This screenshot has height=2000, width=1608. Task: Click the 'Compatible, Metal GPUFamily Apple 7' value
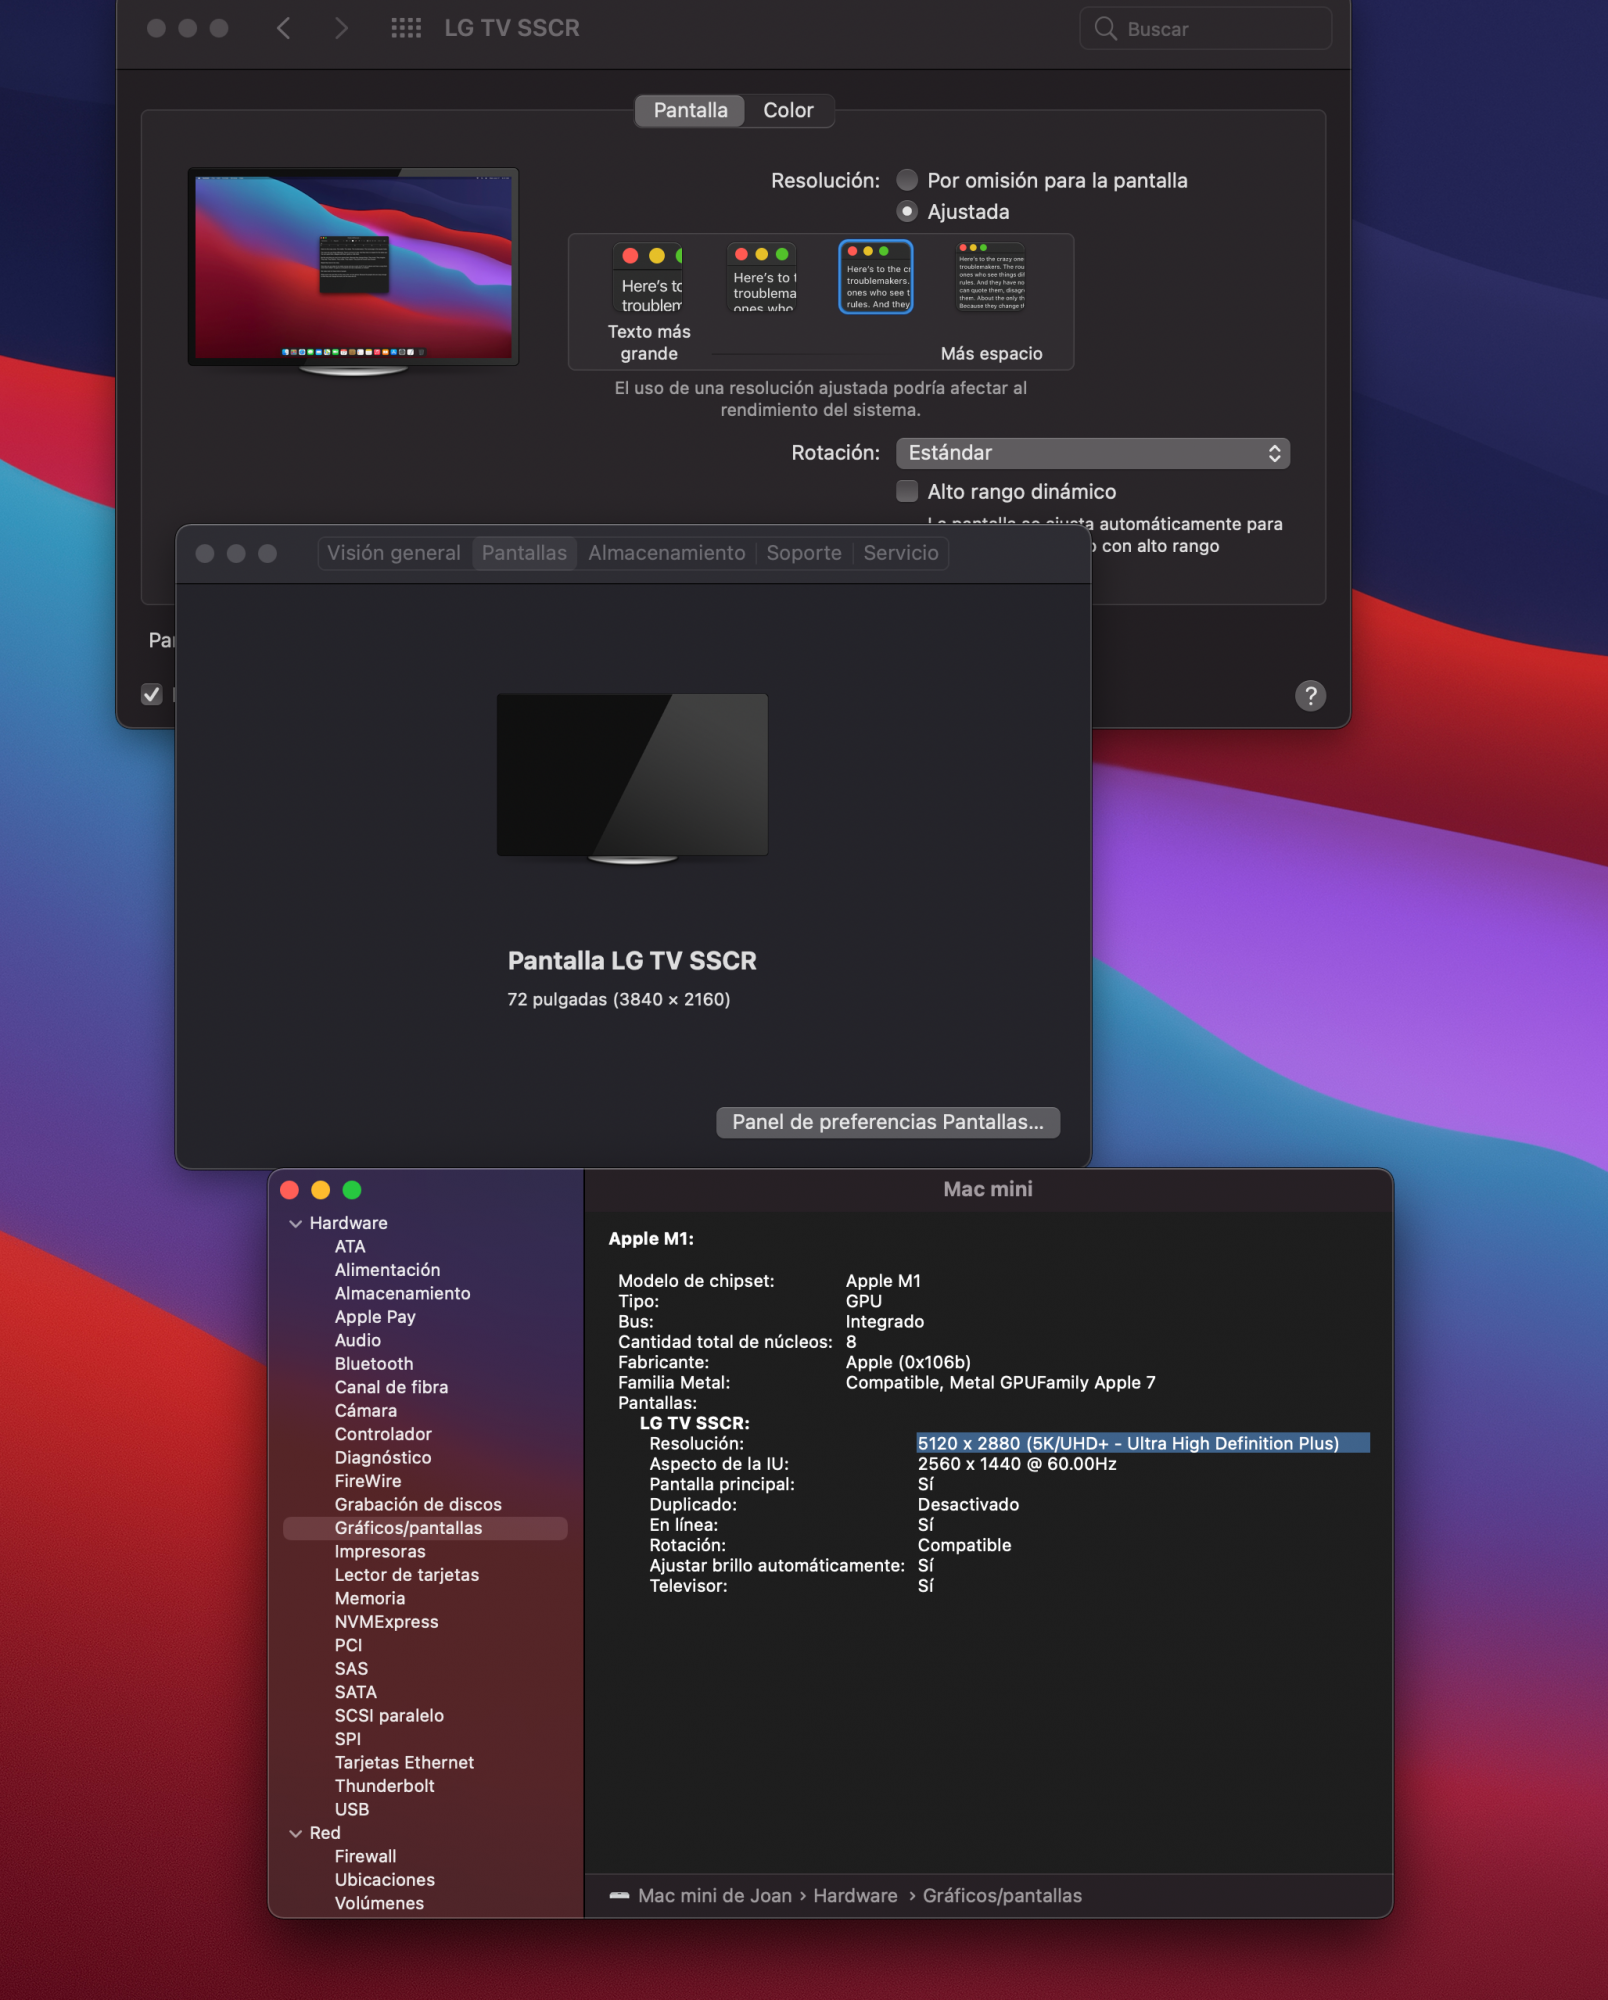[1000, 1383]
